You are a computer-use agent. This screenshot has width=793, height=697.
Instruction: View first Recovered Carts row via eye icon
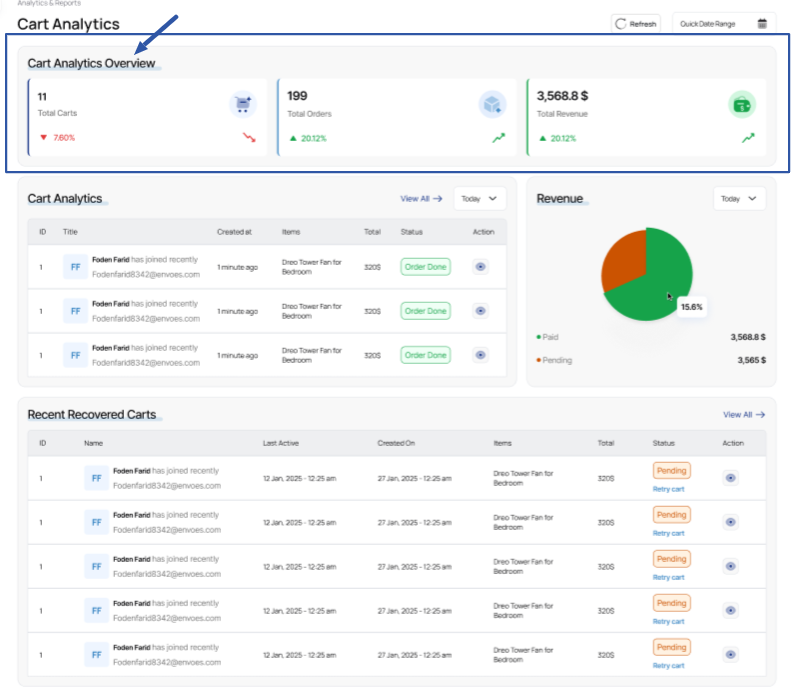(730, 478)
